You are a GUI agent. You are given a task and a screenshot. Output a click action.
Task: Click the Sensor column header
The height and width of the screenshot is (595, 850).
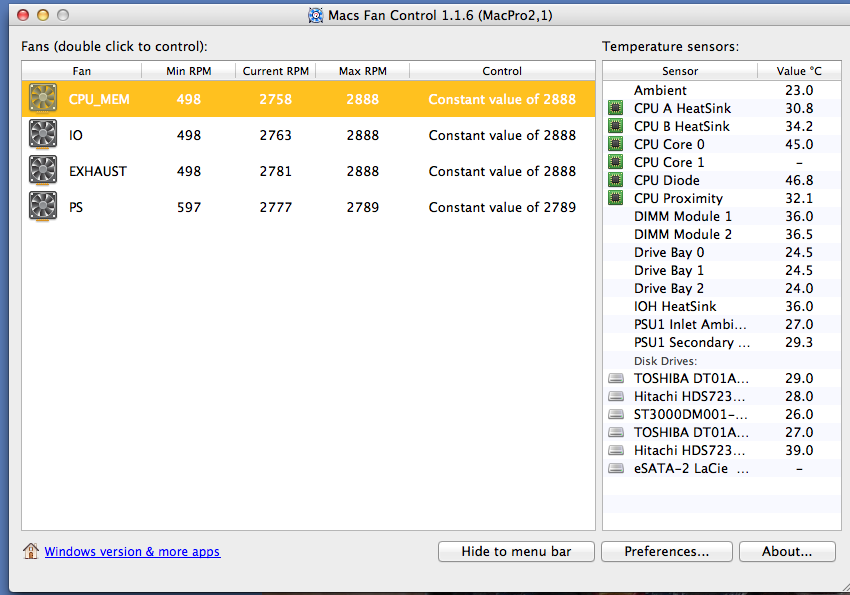click(x=680, y=71)
